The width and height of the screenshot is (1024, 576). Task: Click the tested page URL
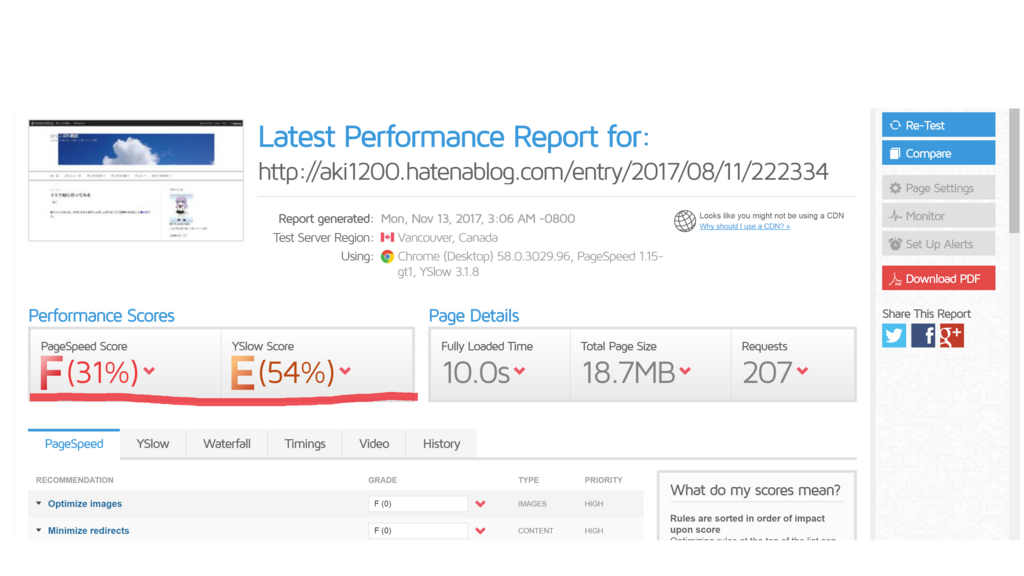click(x=543, y=172)
